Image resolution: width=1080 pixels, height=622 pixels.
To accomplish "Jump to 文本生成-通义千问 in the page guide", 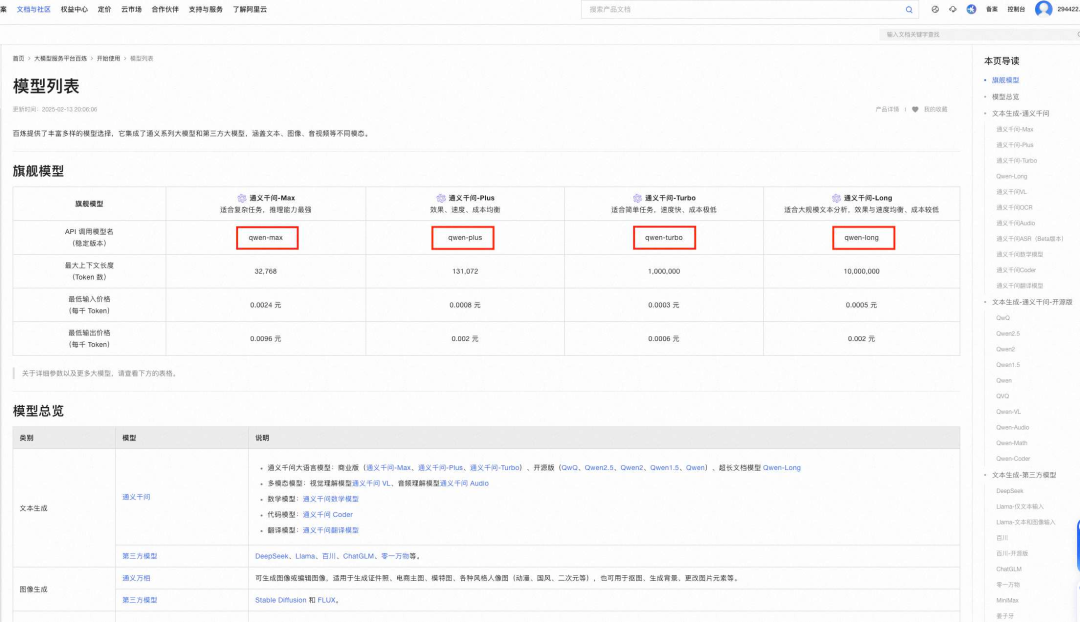I will click(1021, 114).
